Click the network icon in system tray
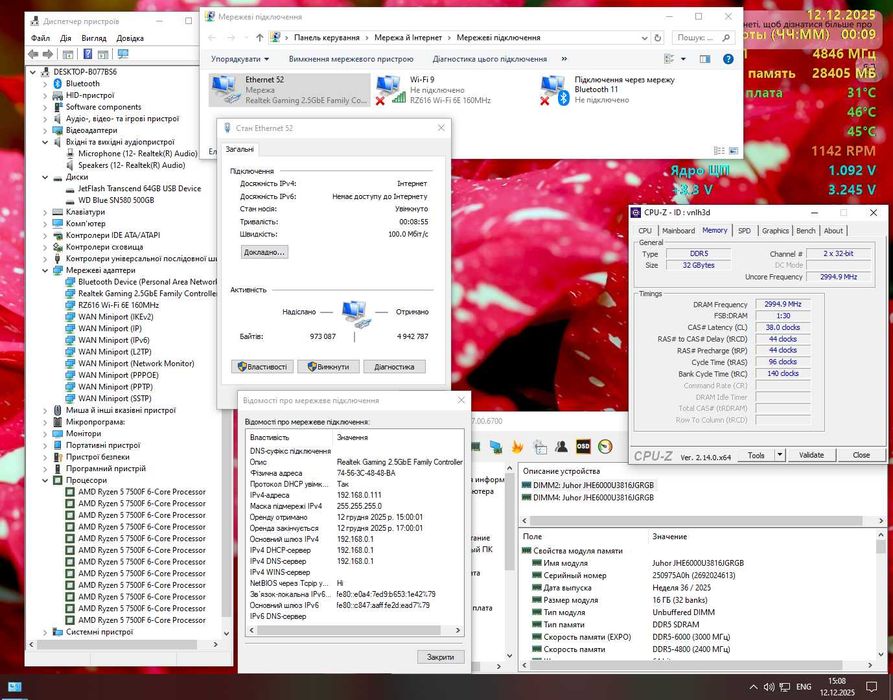This screenshot has width=893, height=700. [785, 687]
